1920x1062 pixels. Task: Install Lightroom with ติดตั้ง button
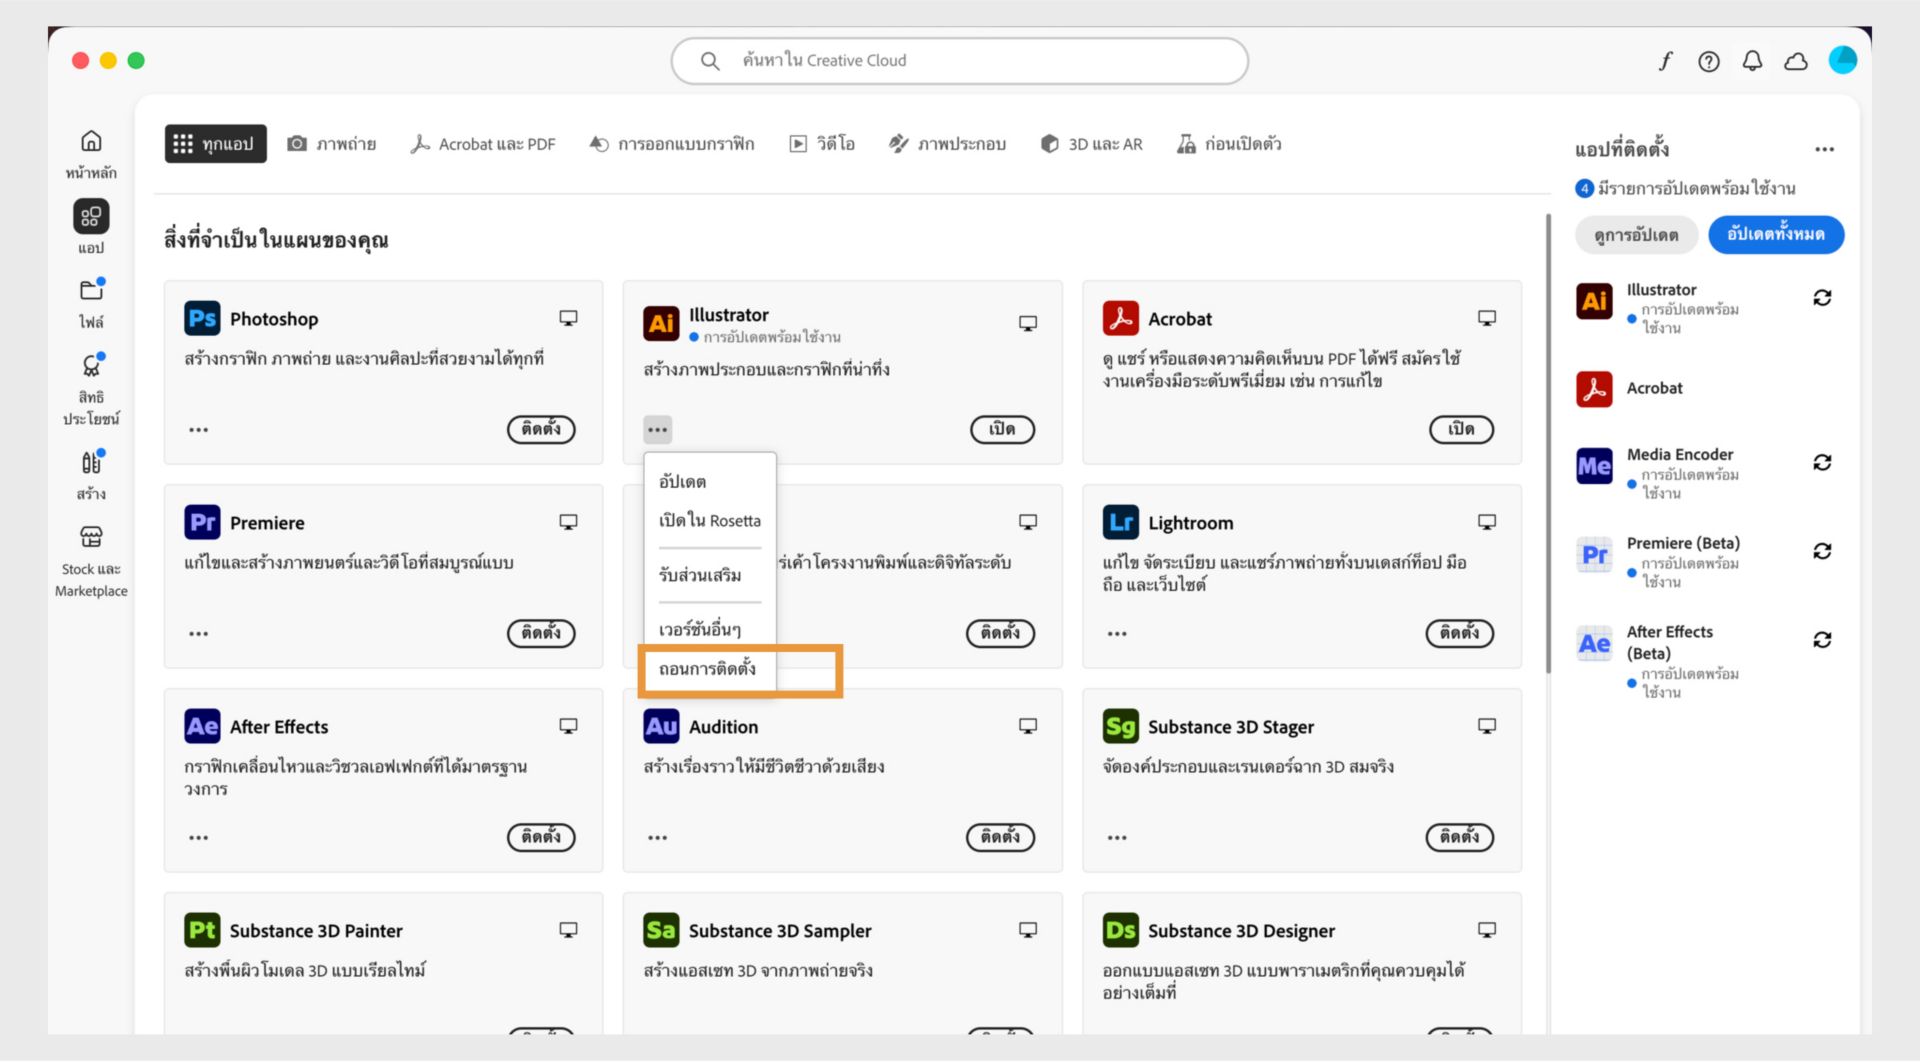click(x=1460, y=633)
